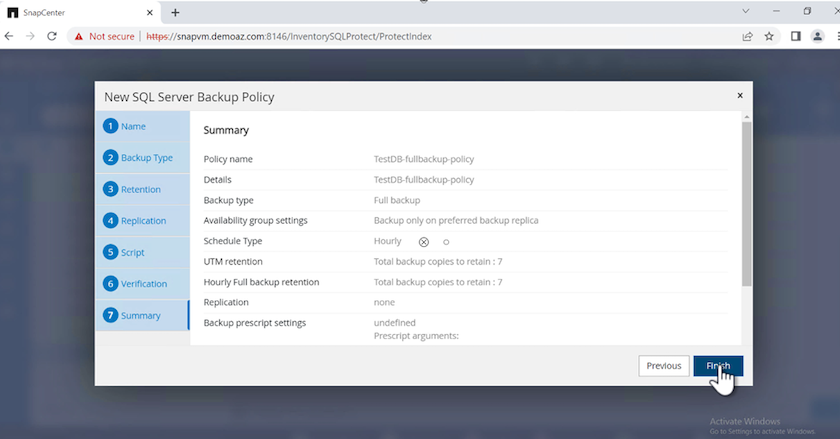
Task: Open the browser side panel
Action: (796, 36)
